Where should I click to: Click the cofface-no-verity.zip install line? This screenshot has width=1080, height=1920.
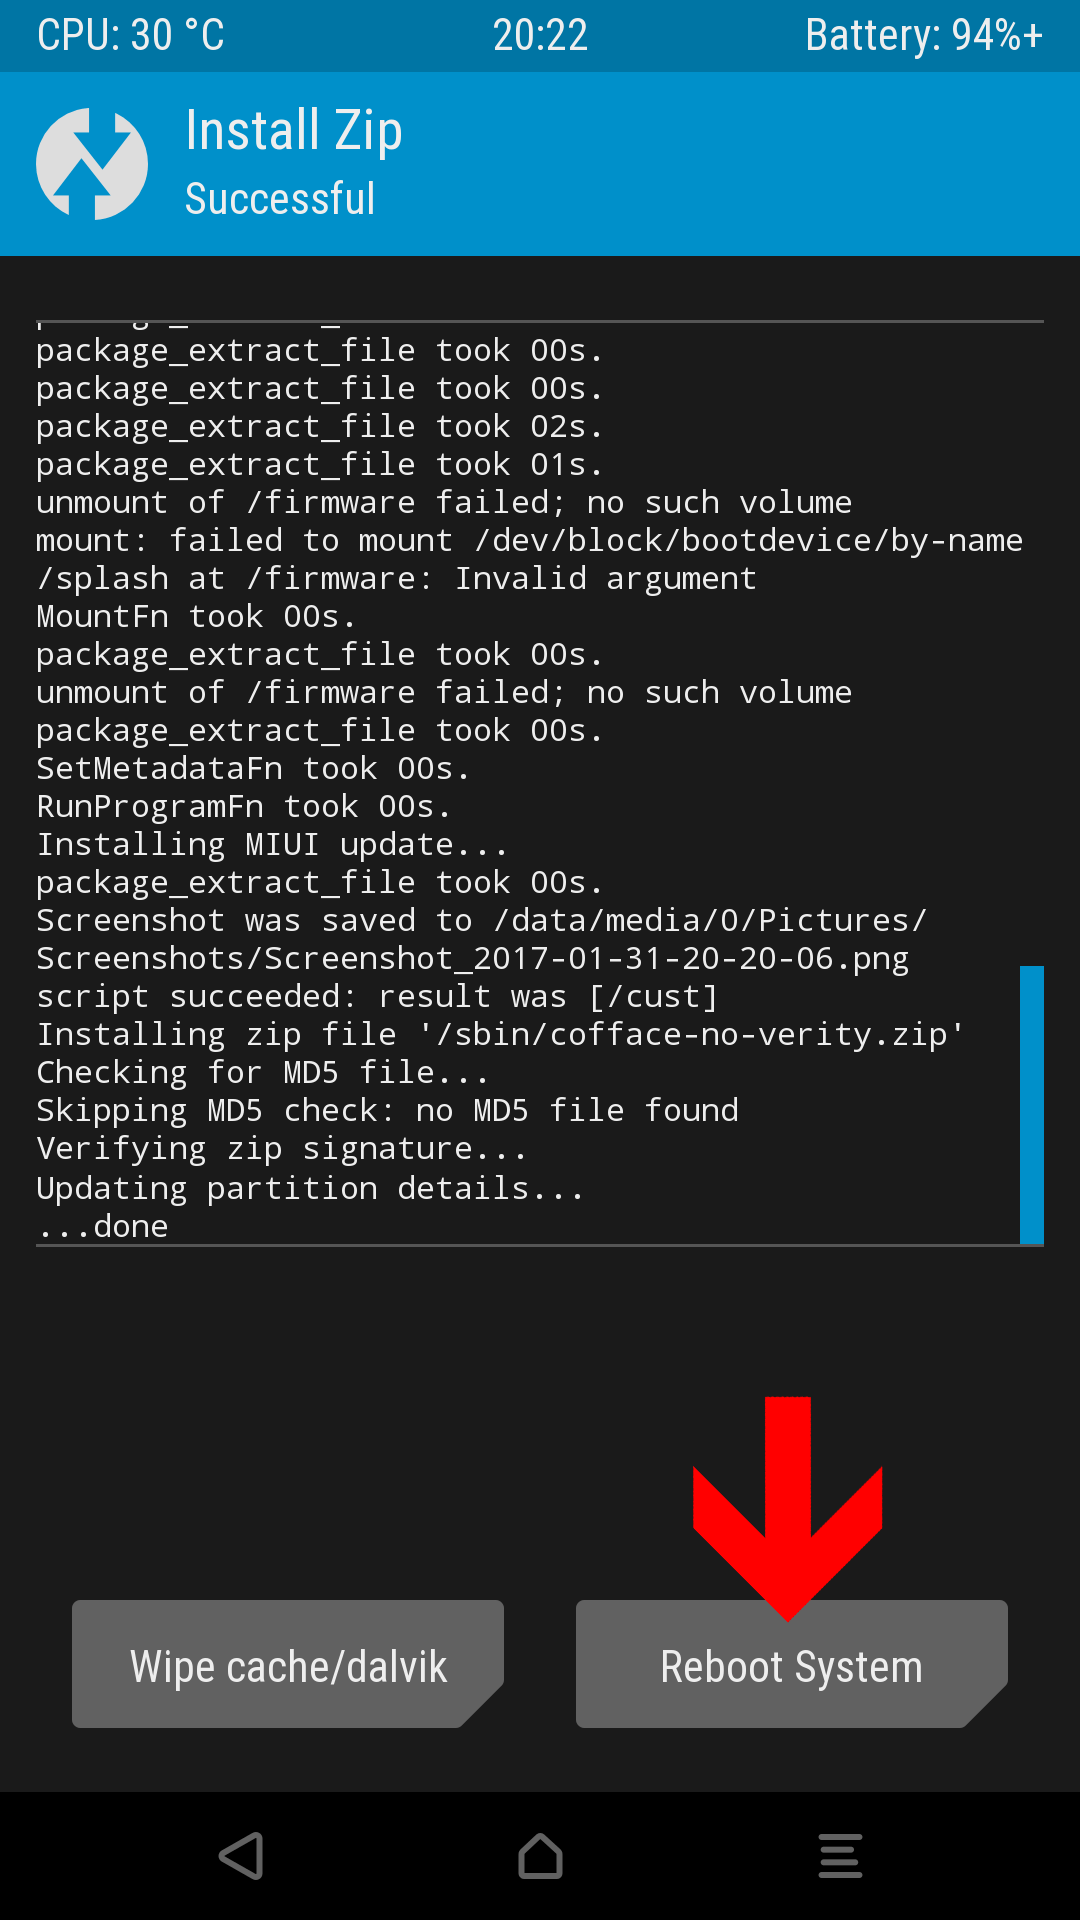(500, 1035)
